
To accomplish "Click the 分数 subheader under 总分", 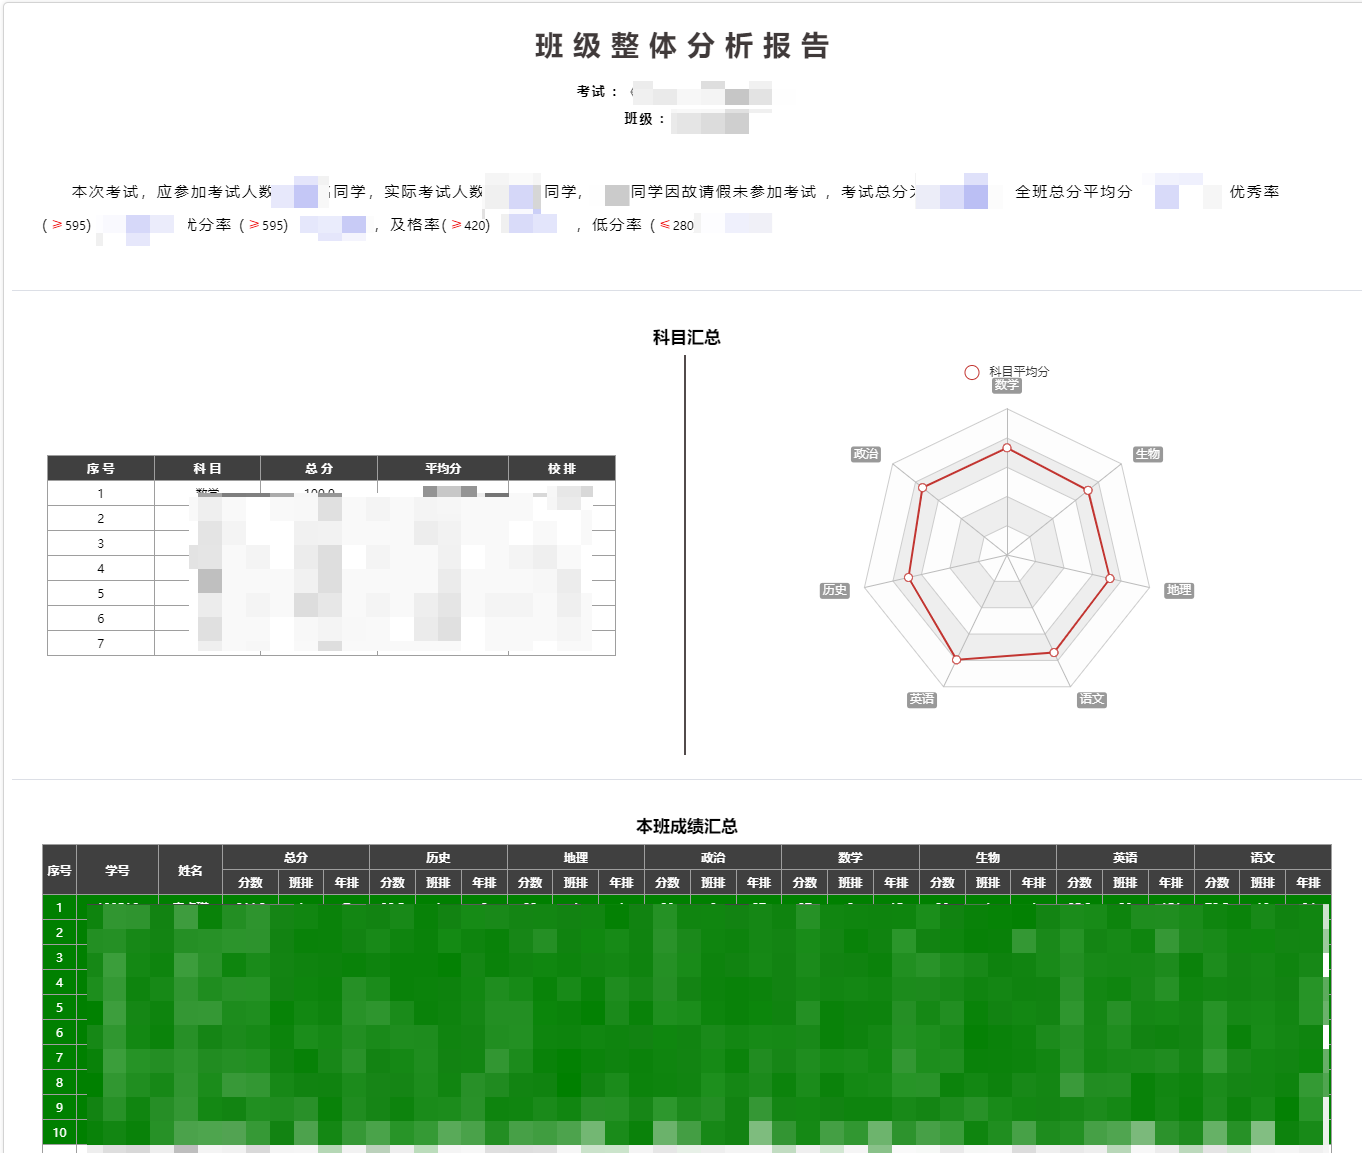I will click(x=250, y=882).
